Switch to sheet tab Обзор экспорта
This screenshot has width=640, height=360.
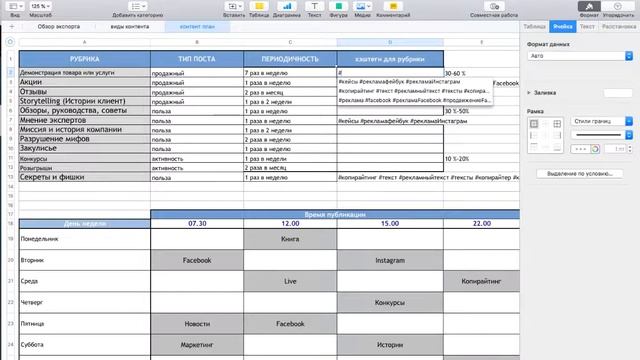click(59, 27)
